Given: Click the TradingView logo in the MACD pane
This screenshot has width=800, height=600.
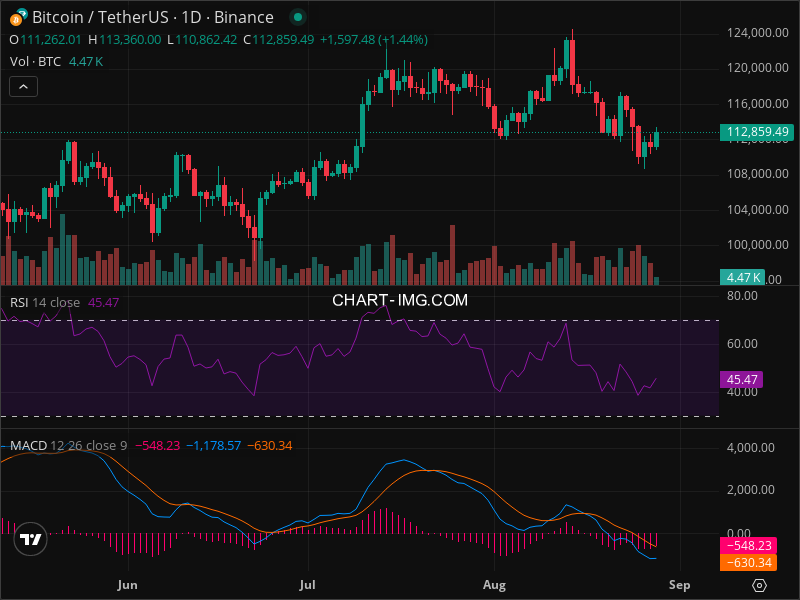Looking at the screenshot, I should pos(31,538).
